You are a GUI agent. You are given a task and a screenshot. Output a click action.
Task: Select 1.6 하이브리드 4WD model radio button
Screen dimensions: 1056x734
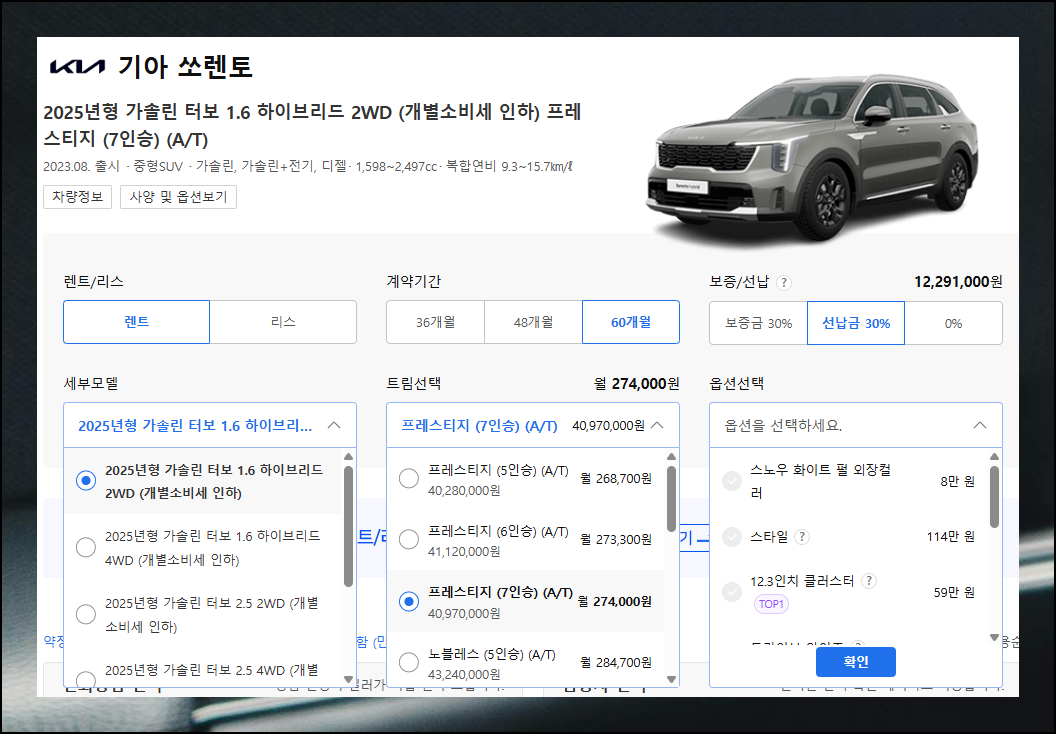(86, 547)
